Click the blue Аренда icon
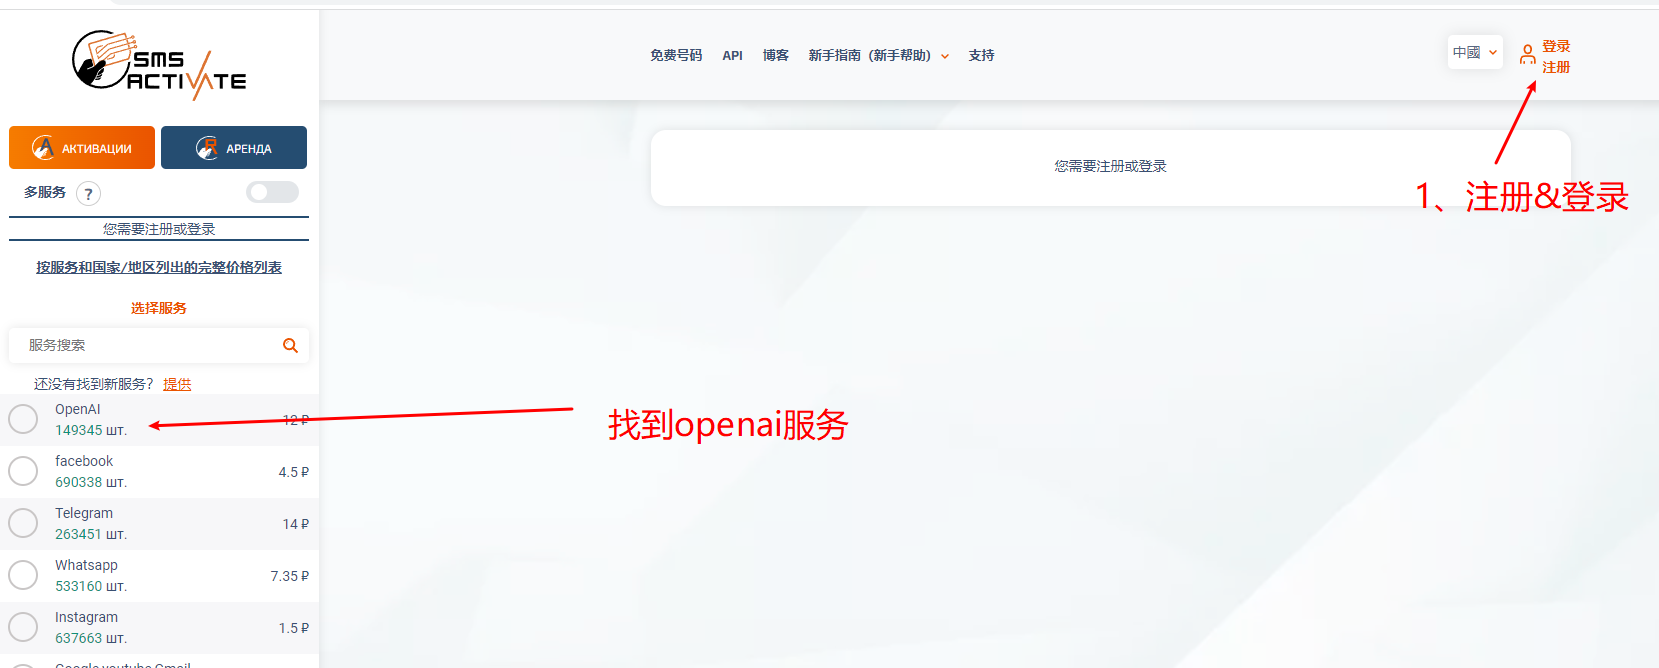1659x668 pixels. [207, 148]
